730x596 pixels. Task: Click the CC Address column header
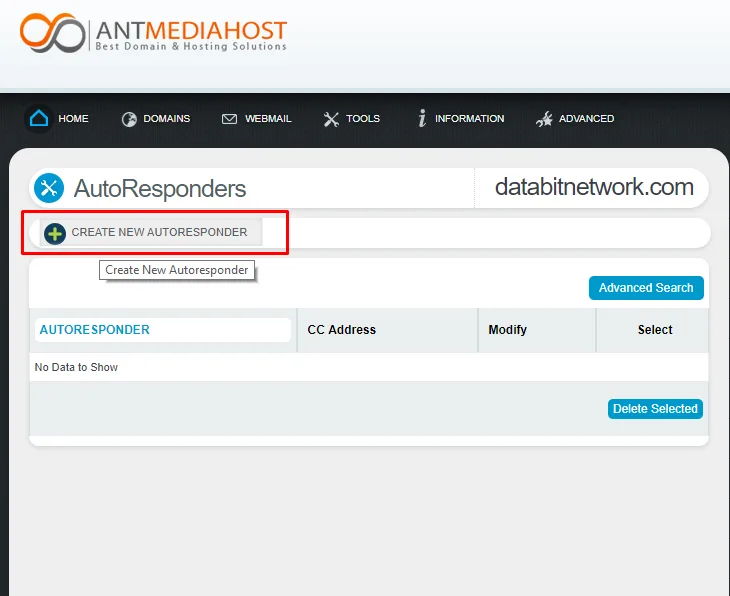click(342, 330)
